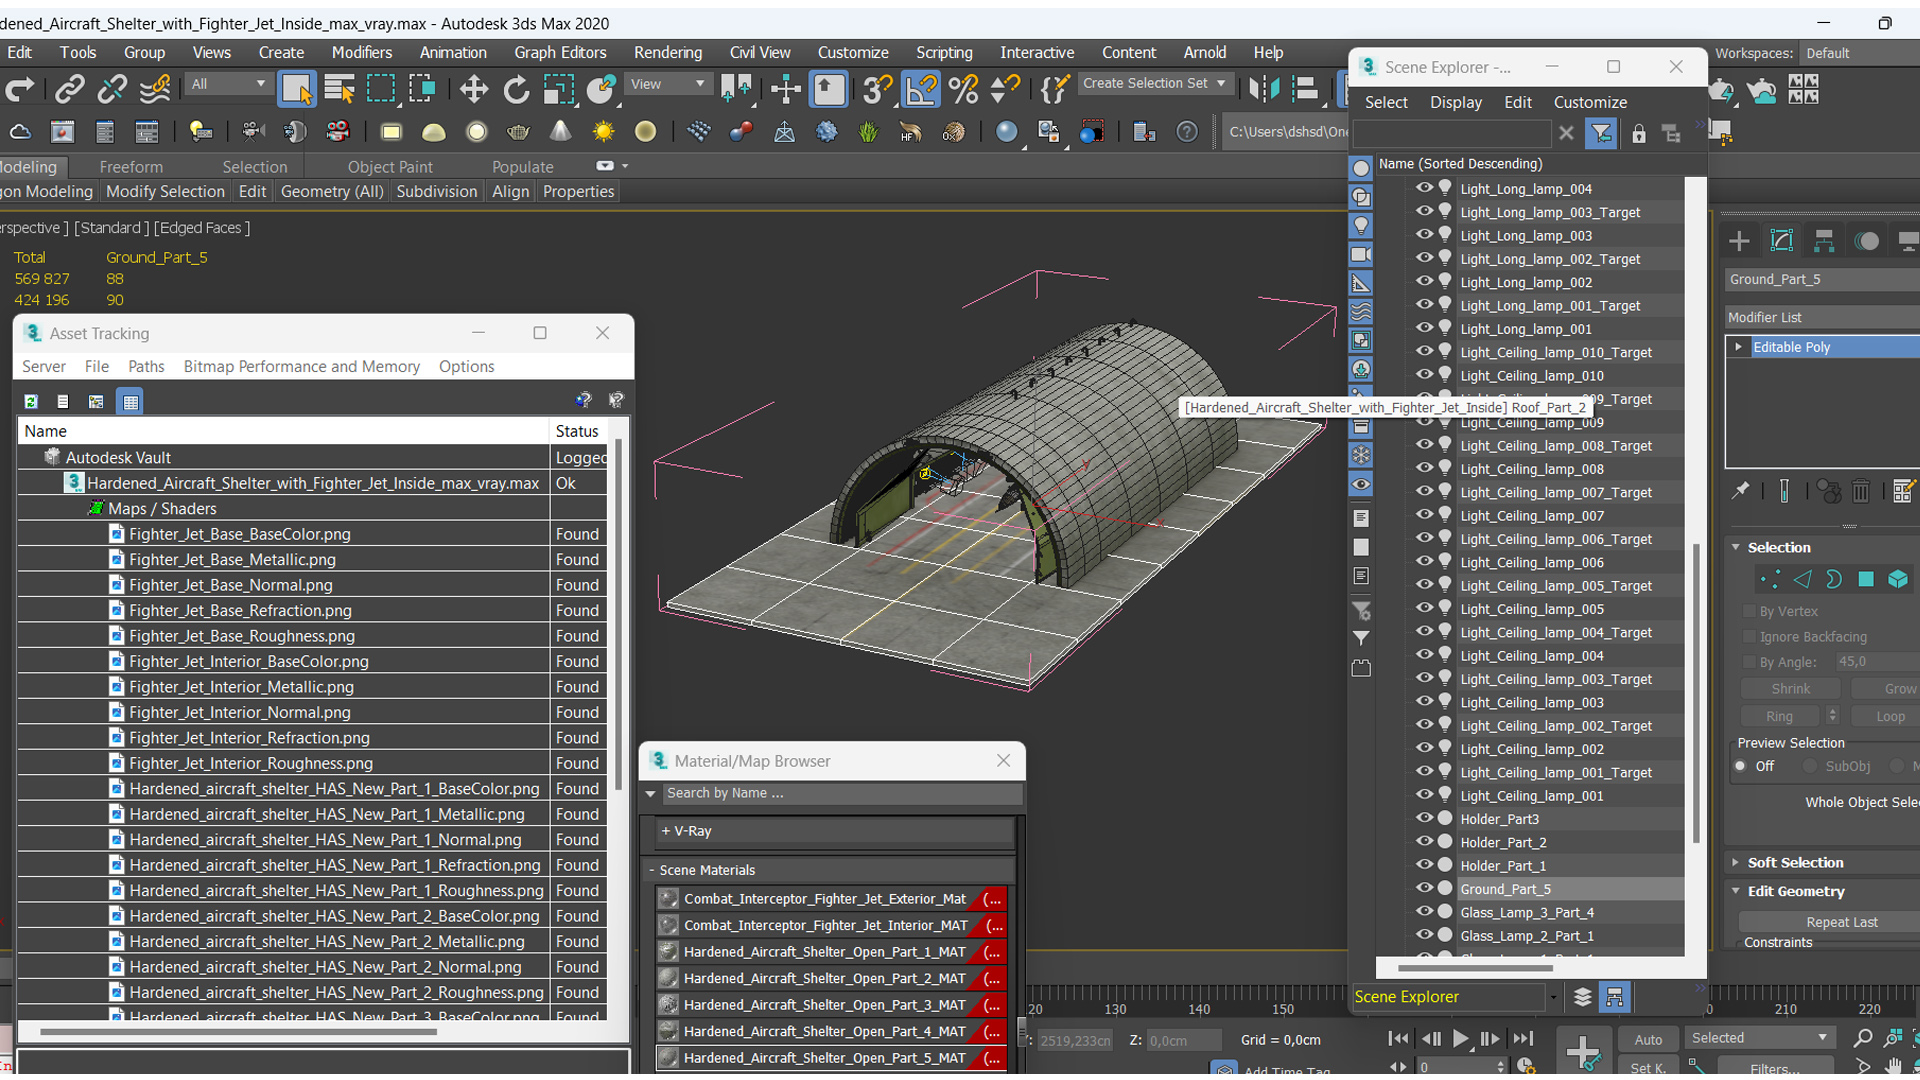This screenshot has height=1080, width=1920.
Task: Clear Scene Explorer search with X icon
Action: point(1566,133)
